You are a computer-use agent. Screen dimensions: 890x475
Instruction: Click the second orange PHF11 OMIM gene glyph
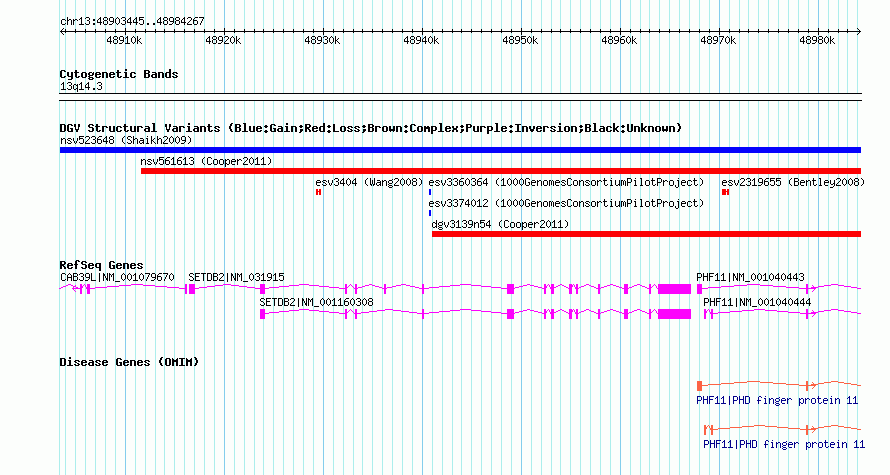(x=782, y=430)
